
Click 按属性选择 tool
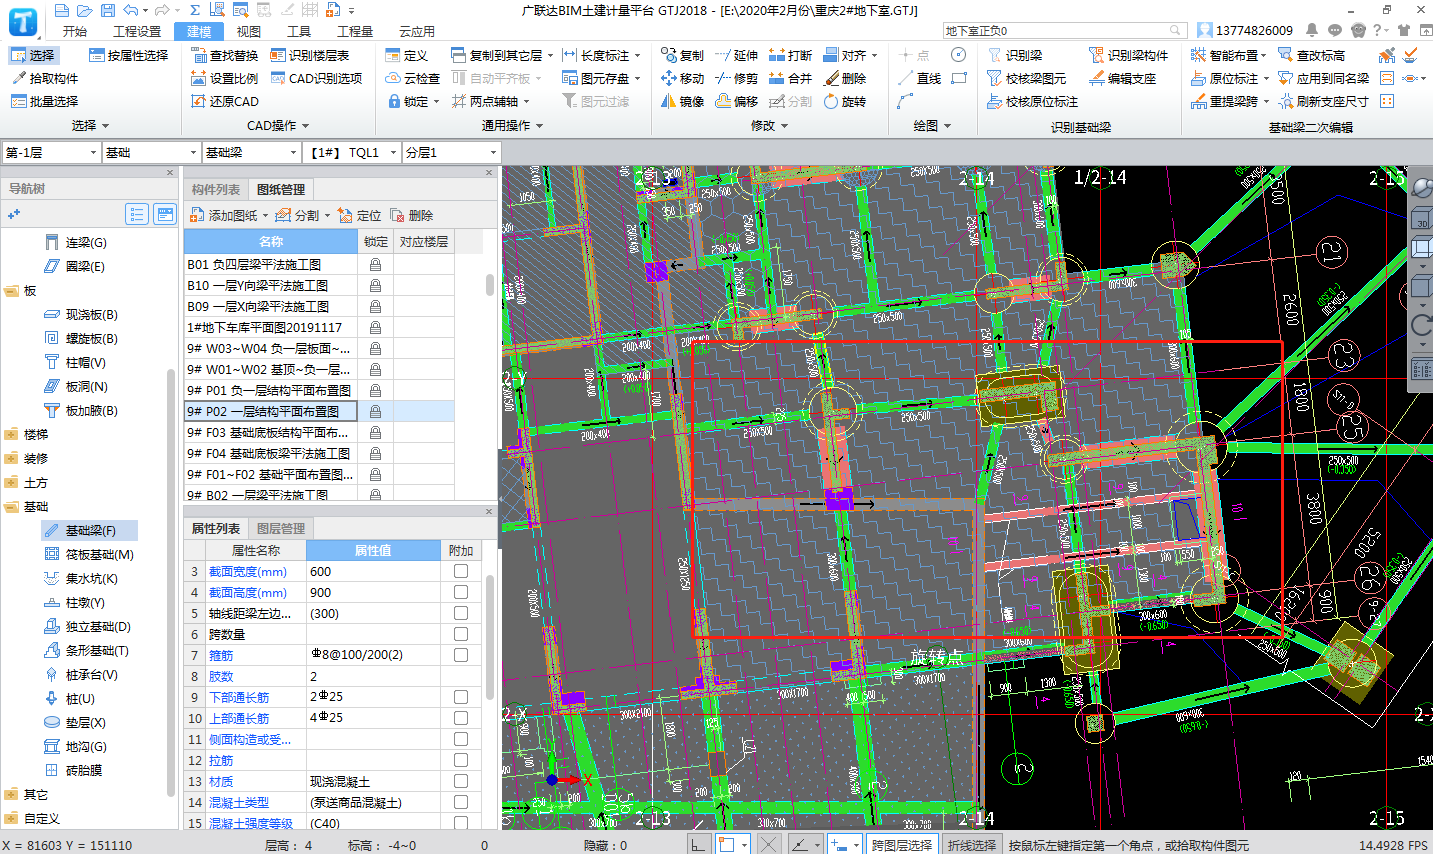pos(128,55)
